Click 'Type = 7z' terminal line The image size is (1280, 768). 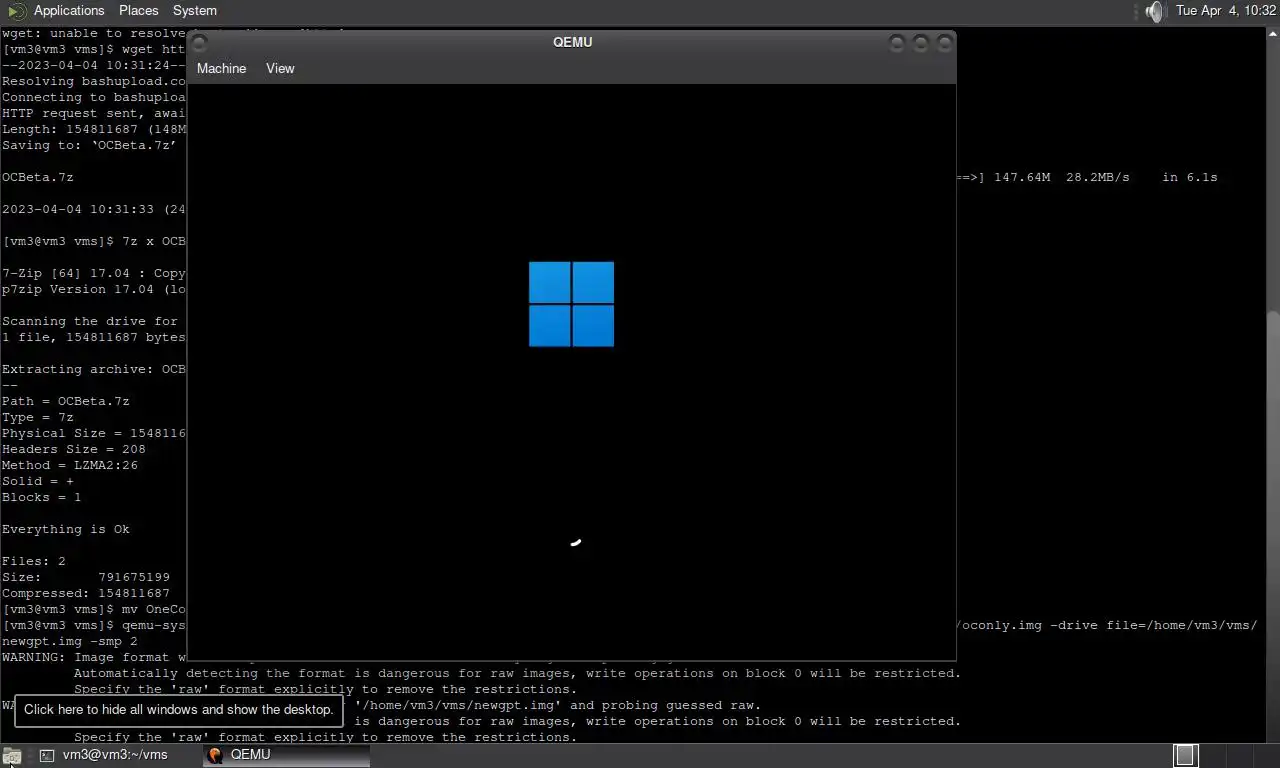38,417
